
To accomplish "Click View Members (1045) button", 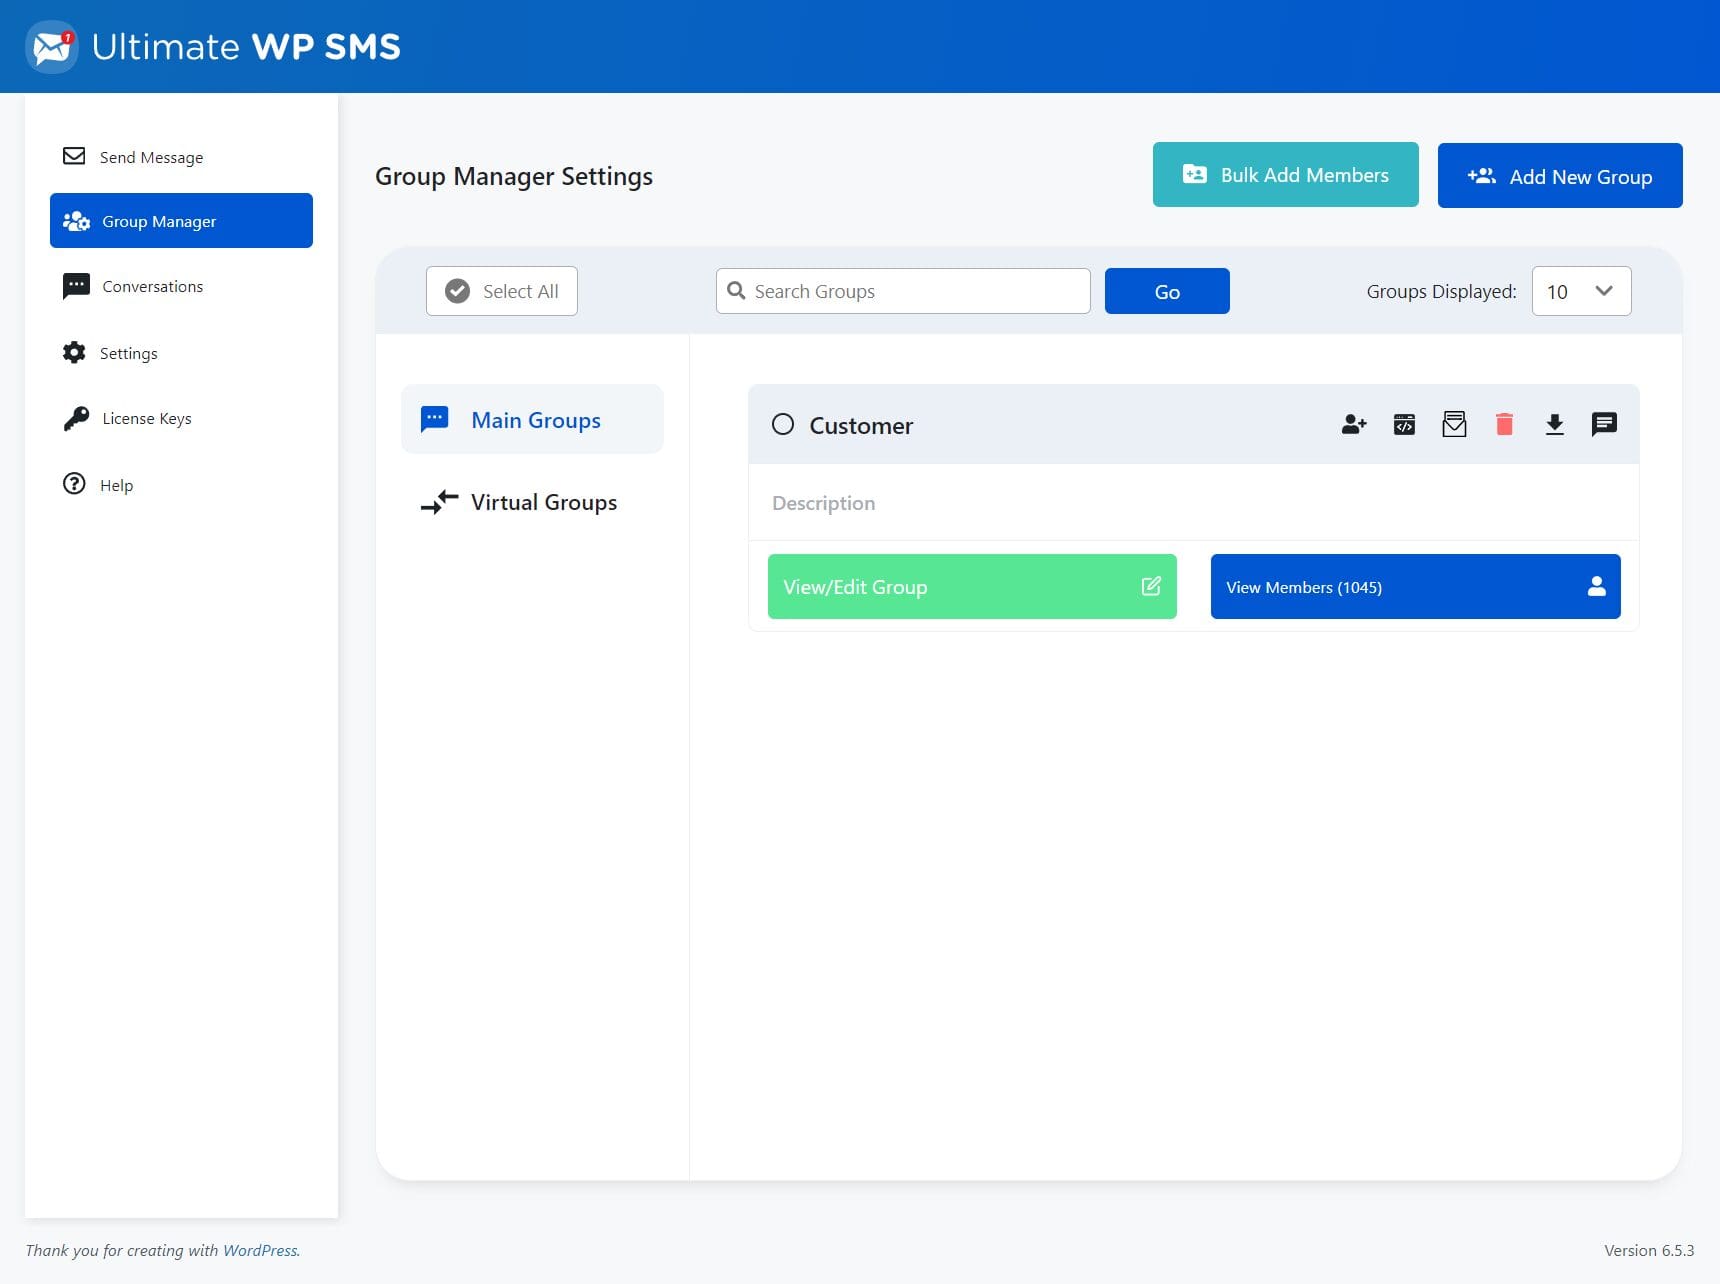I will point(1415,587).
